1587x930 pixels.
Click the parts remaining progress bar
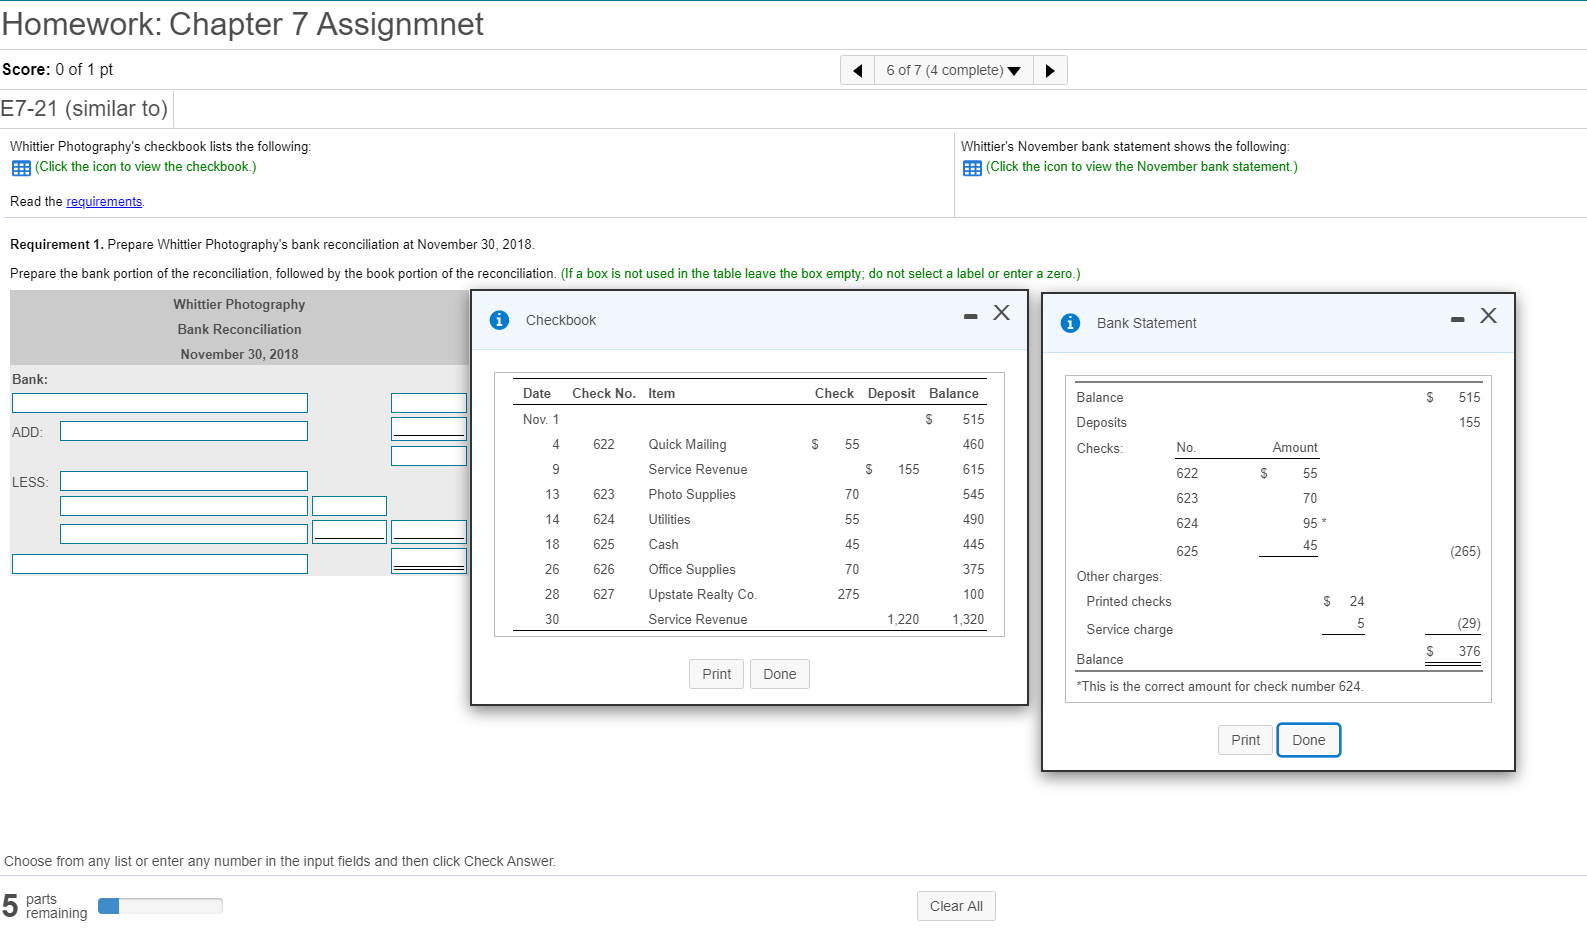(160, 906)
